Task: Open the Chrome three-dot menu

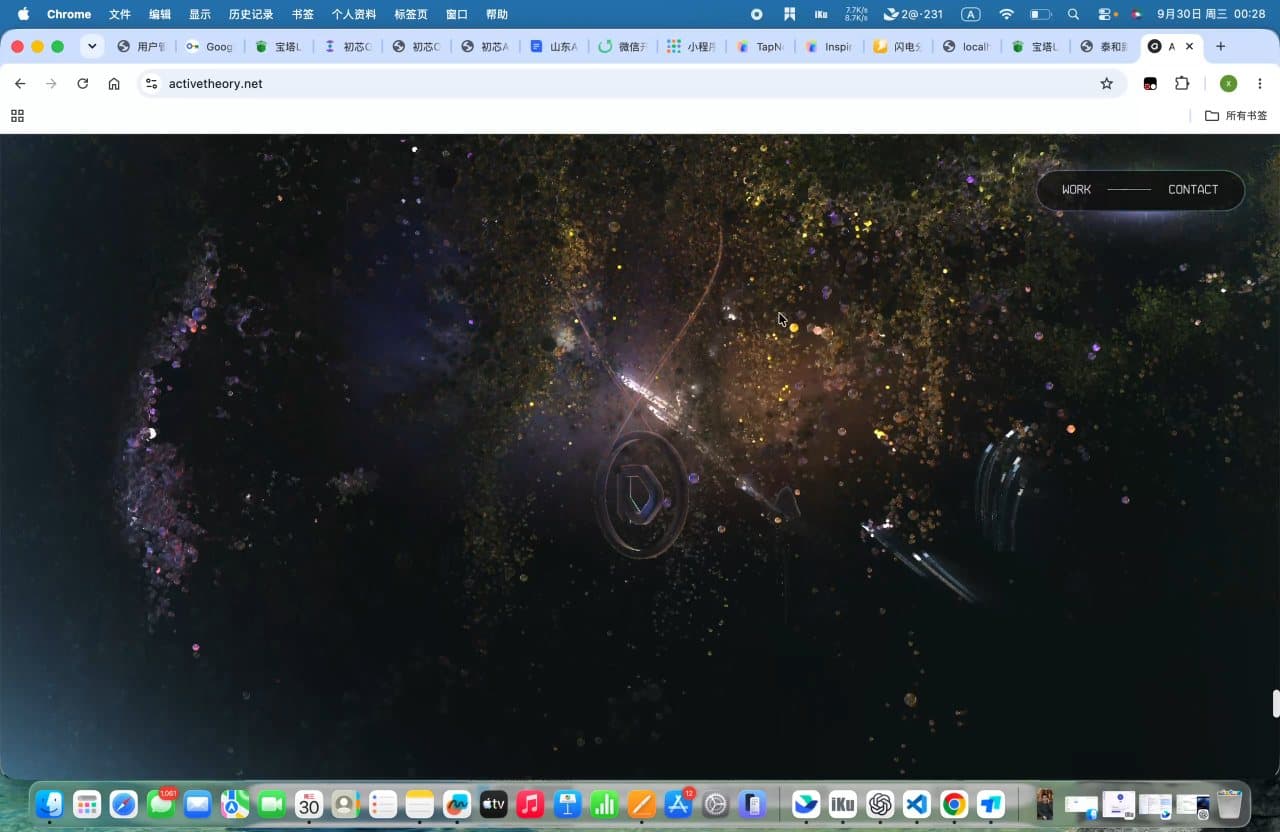Action: pos(1260,84)
